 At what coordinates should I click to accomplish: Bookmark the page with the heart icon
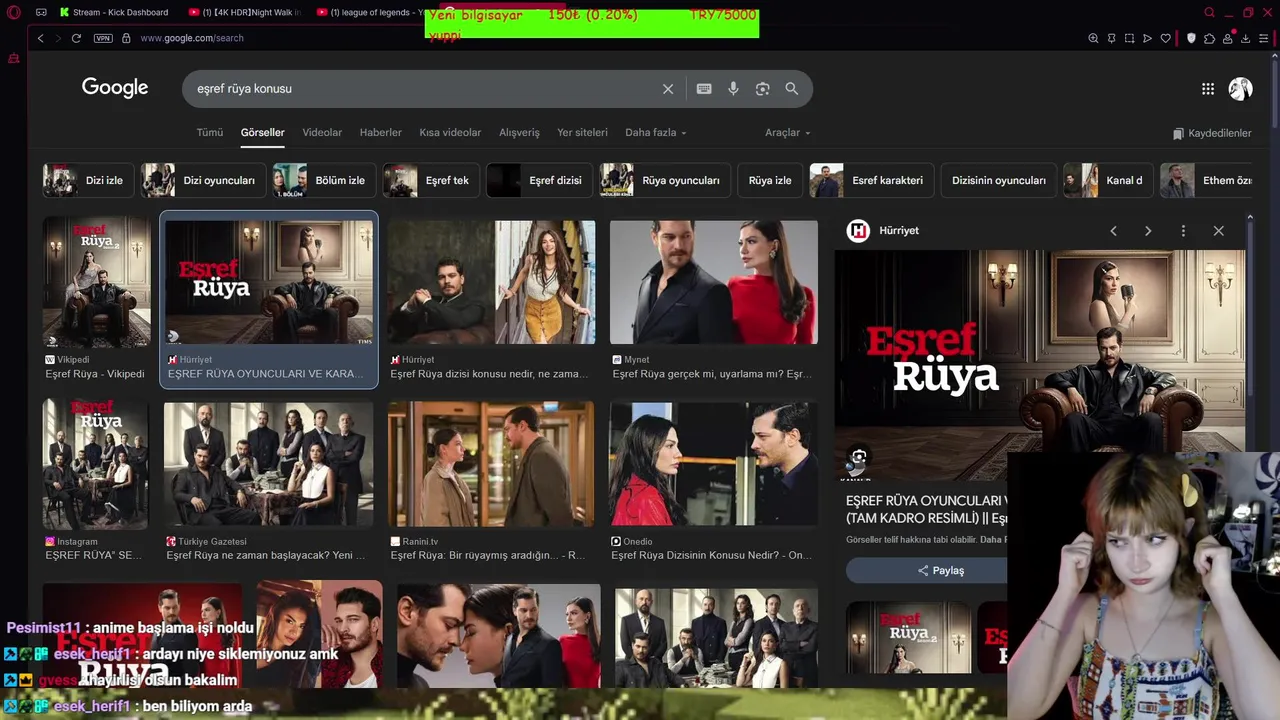[1165, 38]
